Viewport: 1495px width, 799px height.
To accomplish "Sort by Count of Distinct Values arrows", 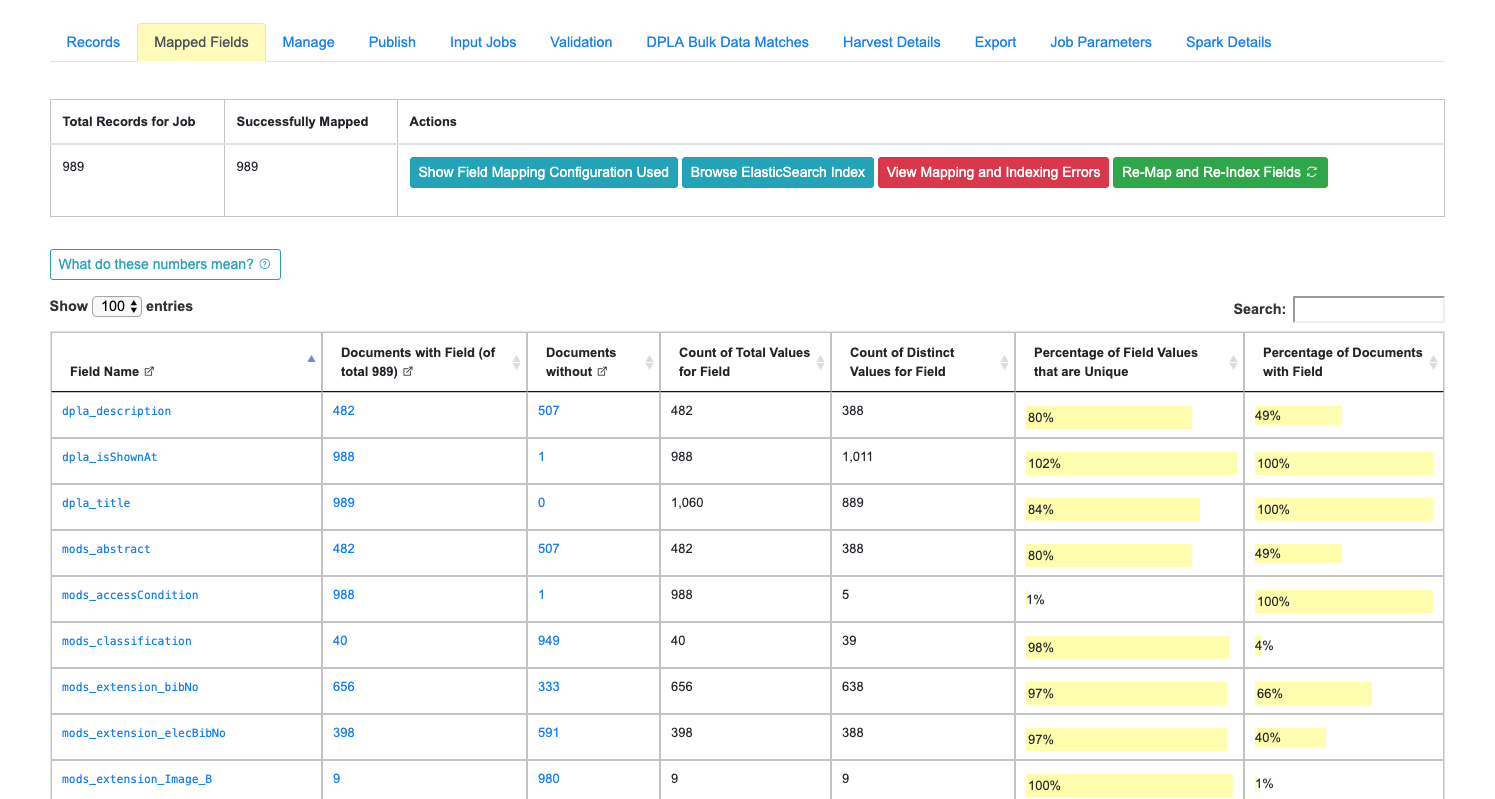I will 1004,362.
